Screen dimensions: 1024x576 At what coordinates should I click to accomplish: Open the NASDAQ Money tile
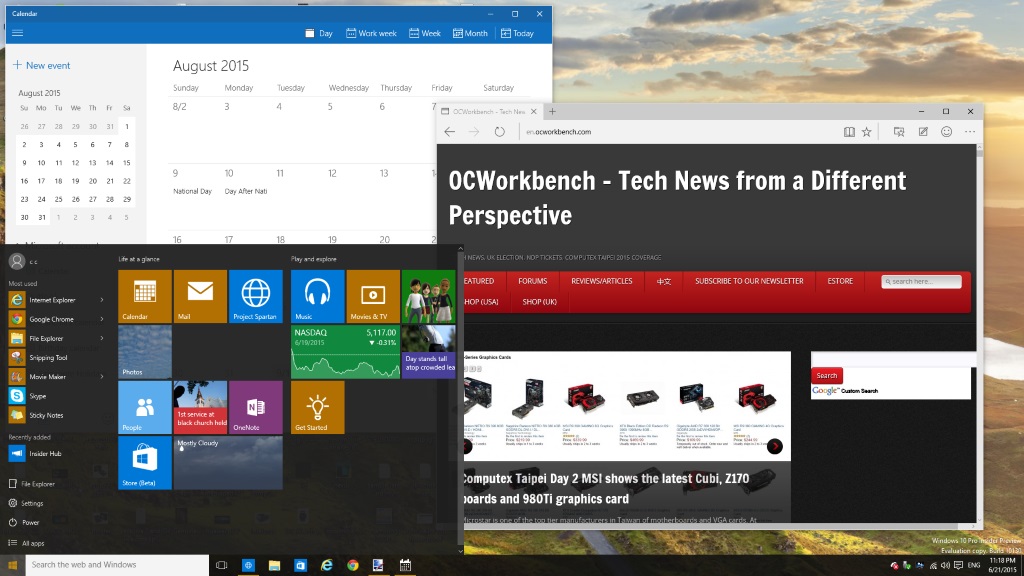pos(345,352)
